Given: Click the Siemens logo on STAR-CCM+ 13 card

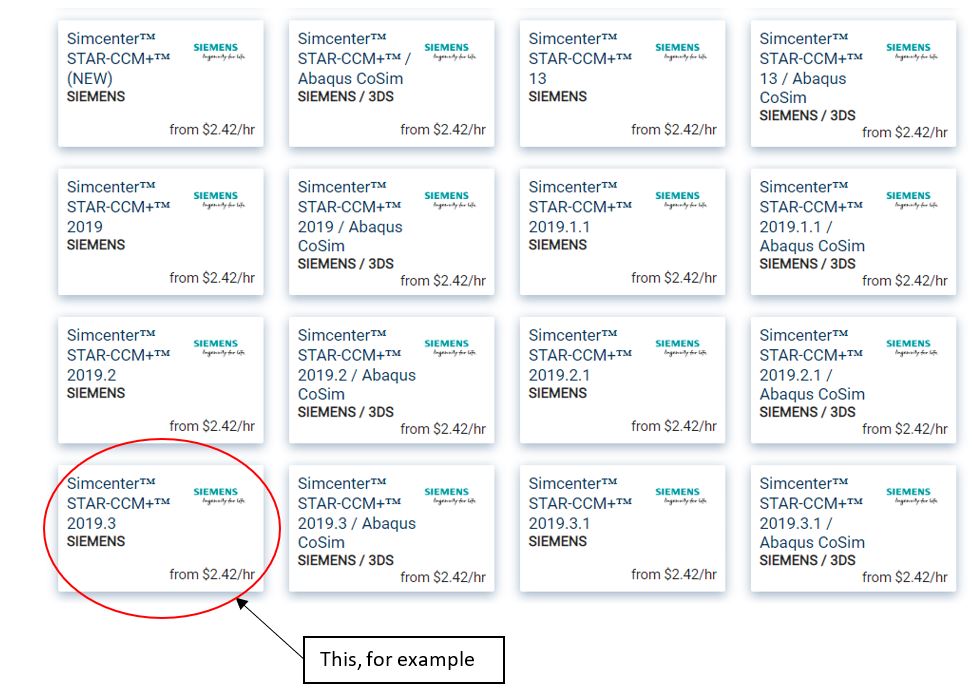Looking at the screenshot, I should point(681,51).
